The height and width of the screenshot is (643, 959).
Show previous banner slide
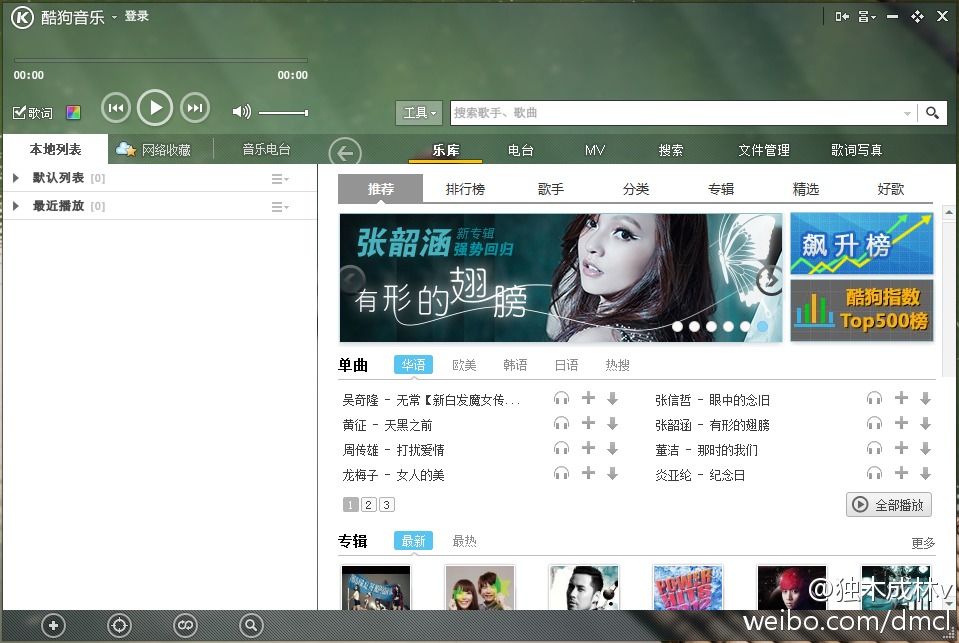coord(352,280)
